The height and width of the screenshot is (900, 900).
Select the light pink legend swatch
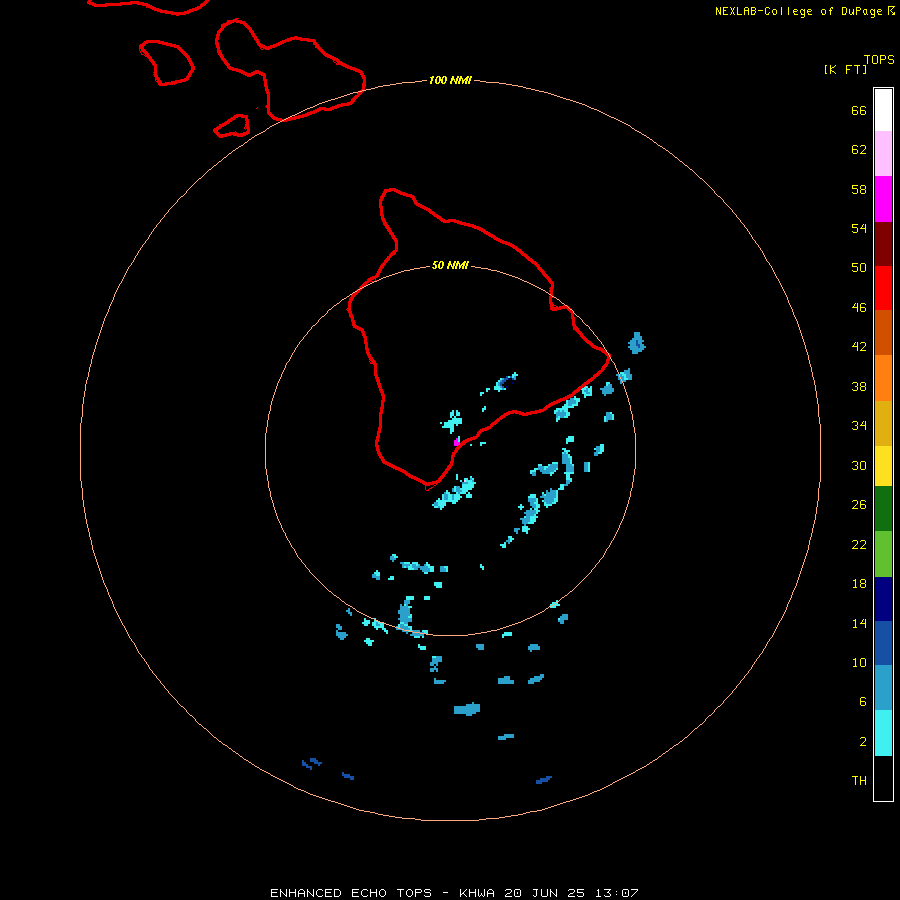(883, 154)
